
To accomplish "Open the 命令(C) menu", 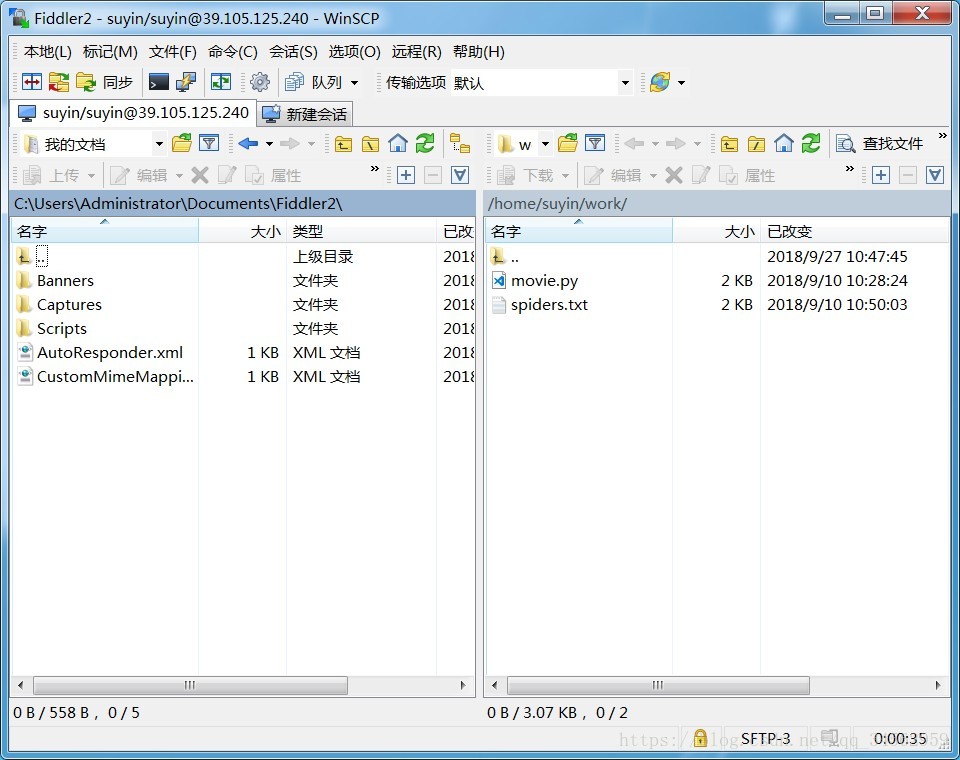I will [x=233, y=51].
